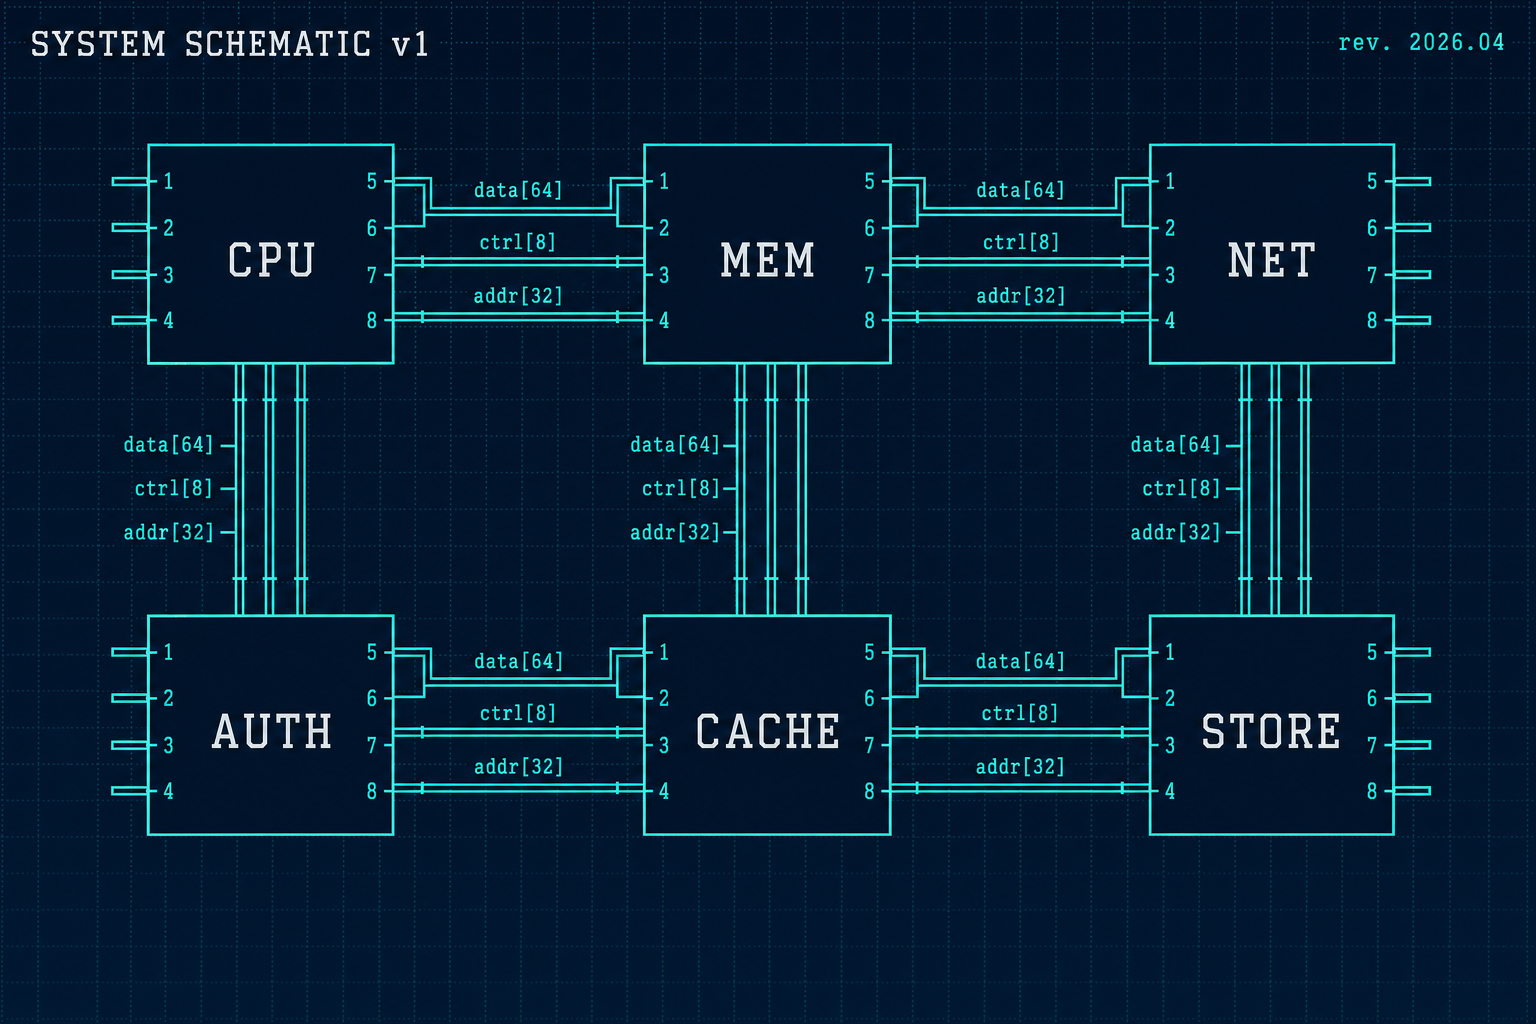Click the SYSTEM SCHEMATIC v1 title
Image resolution: width=1536 pixels, height=1024 pixels.
coord(230,45)
